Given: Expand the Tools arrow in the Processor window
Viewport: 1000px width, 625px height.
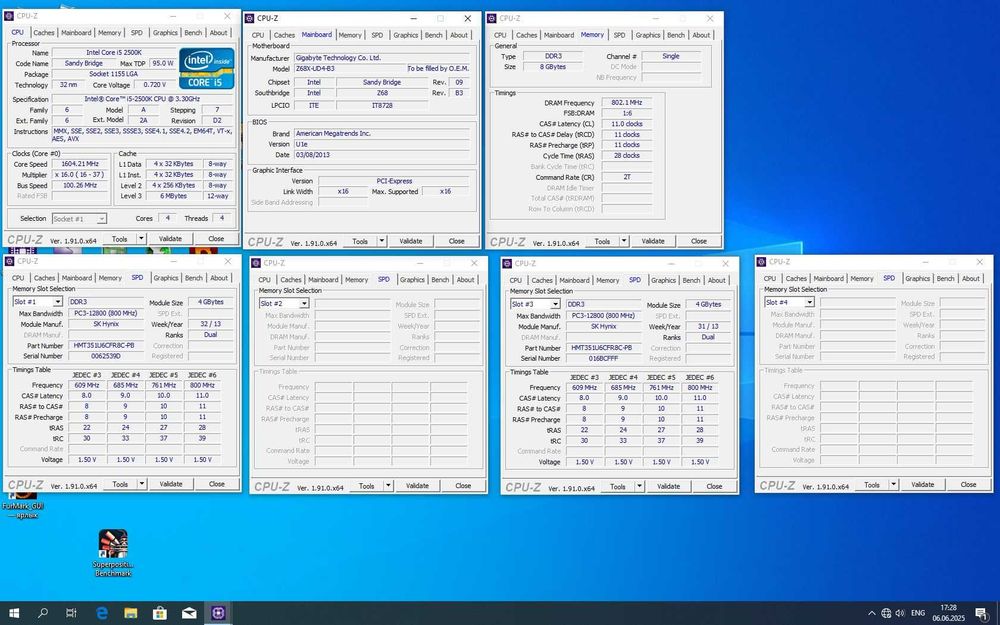Looking at the screenshot, I should coord(141,239).
